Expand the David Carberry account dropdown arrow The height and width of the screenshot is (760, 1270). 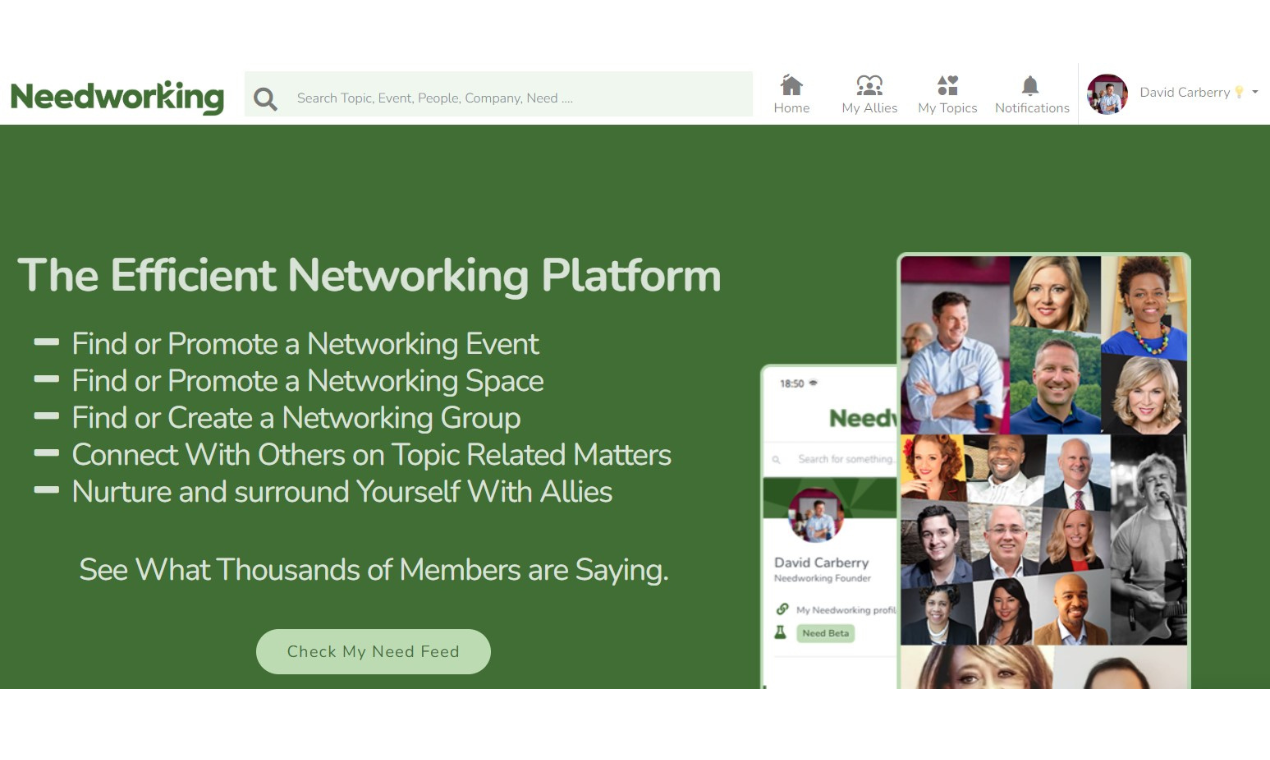[x=1255, y=92]
